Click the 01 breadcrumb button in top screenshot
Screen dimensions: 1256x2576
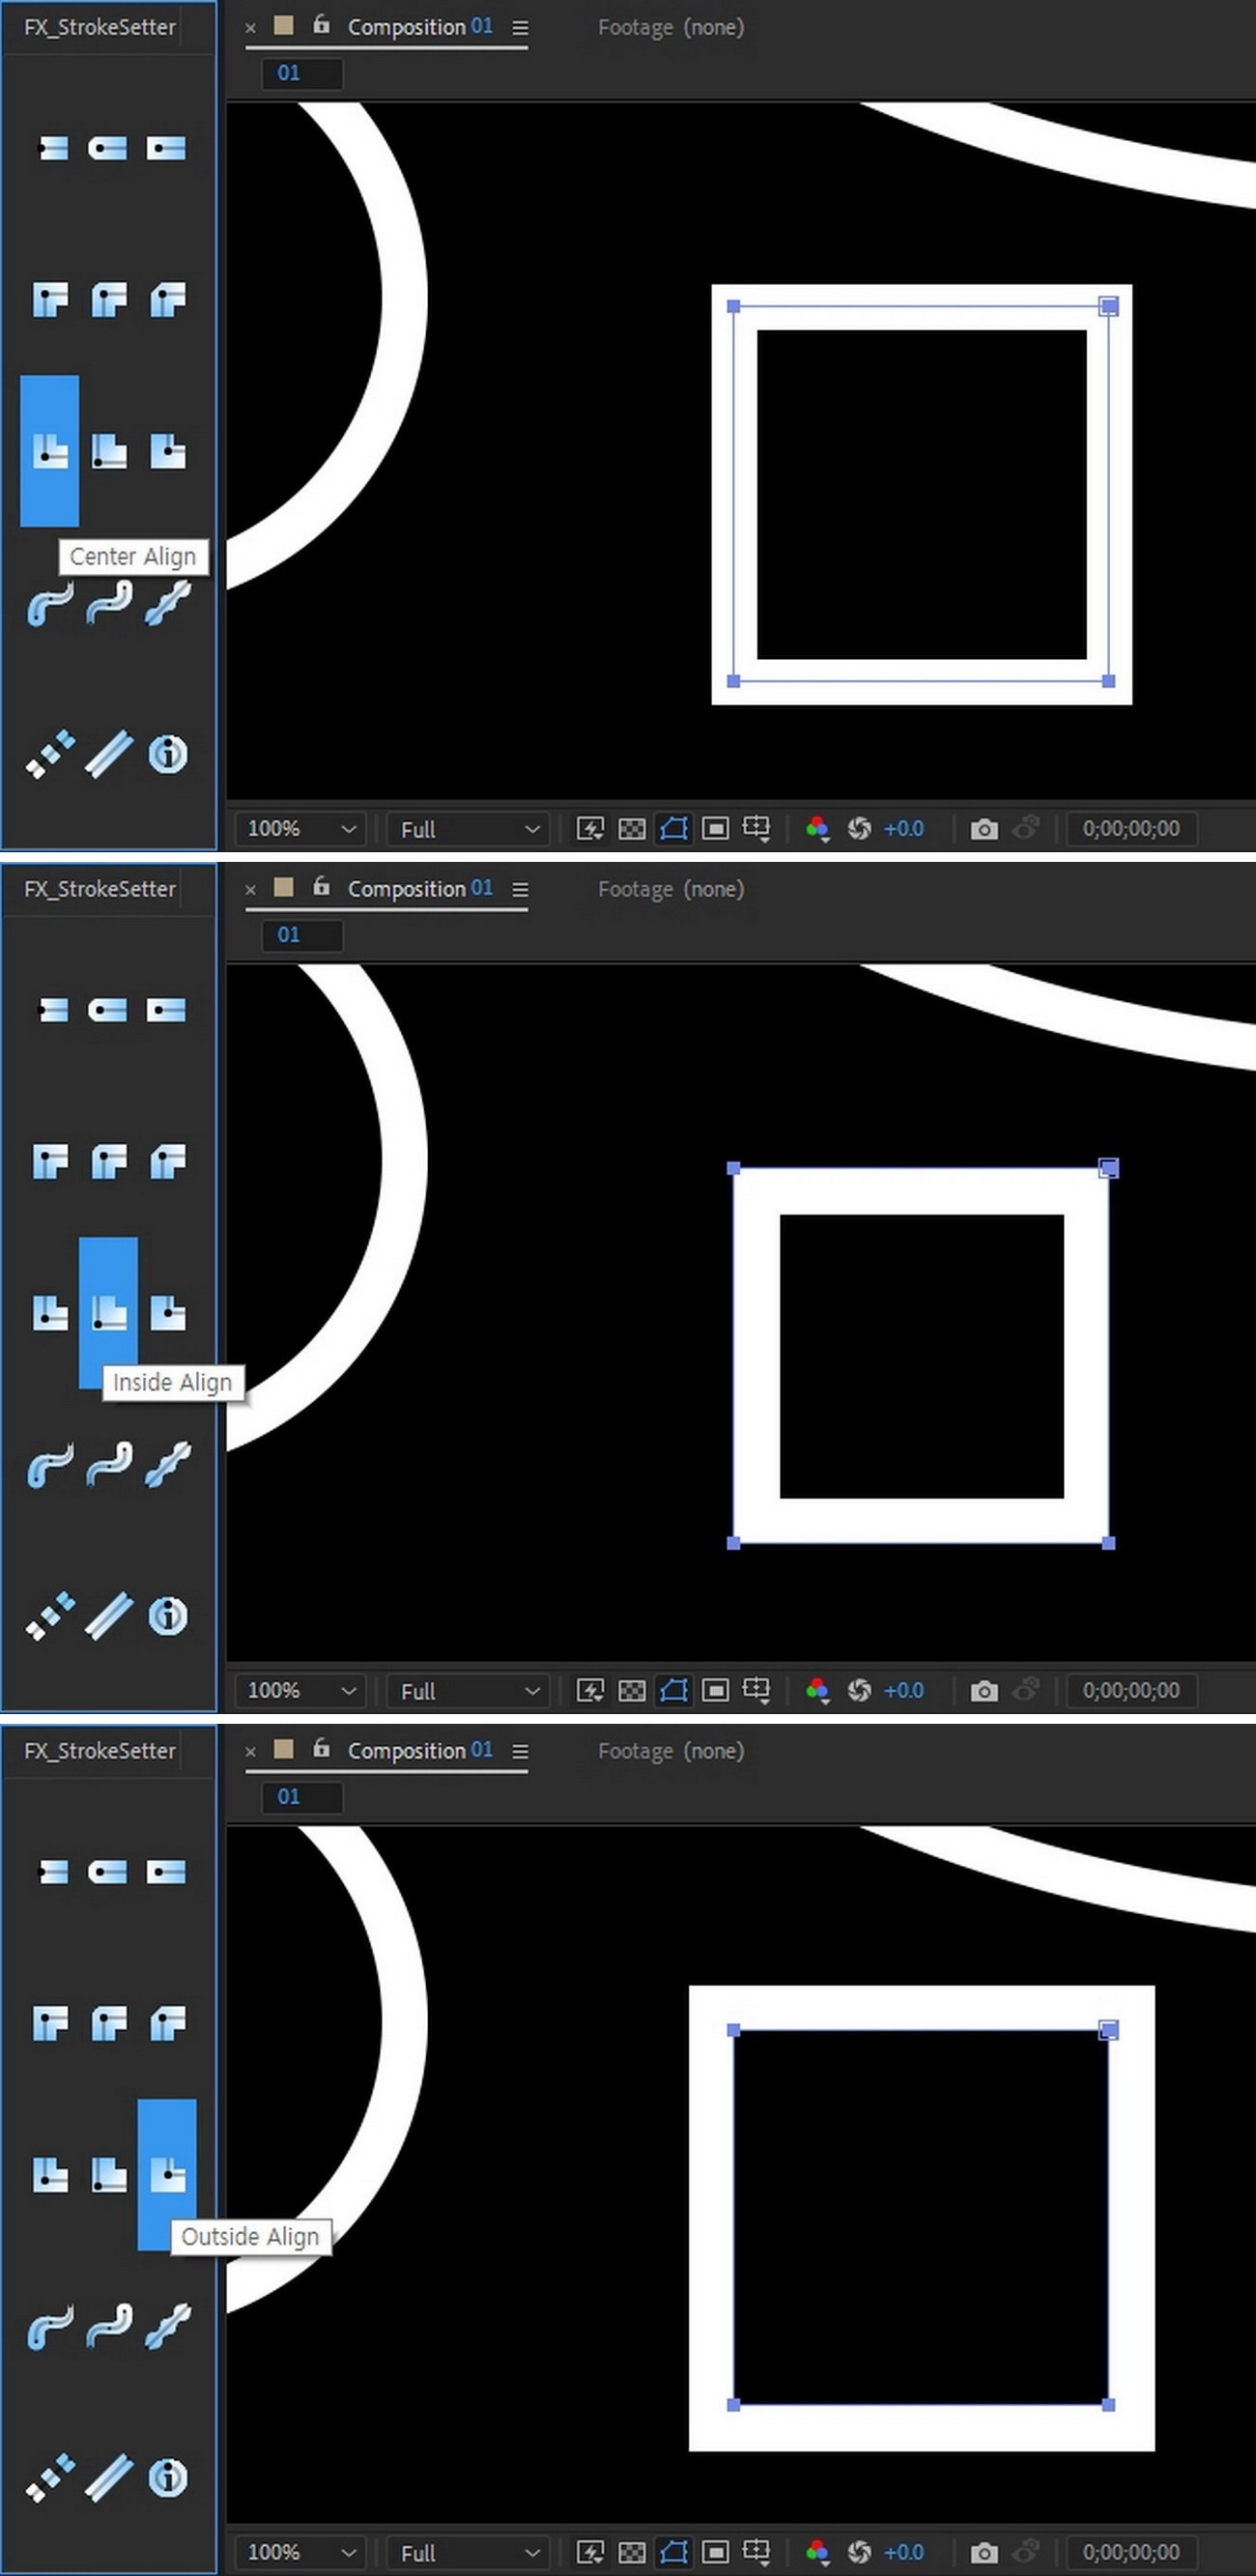tap(301, 73)
